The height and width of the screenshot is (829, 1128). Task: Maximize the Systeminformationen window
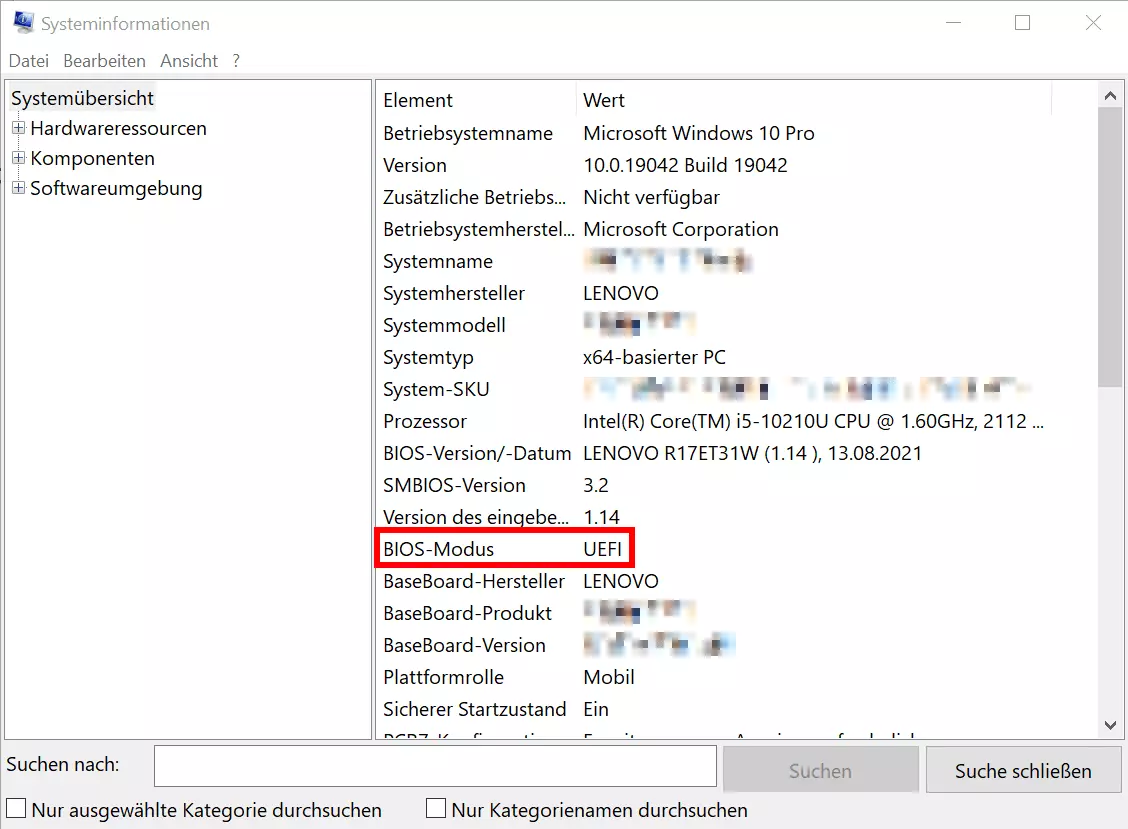pos(1022,23)
